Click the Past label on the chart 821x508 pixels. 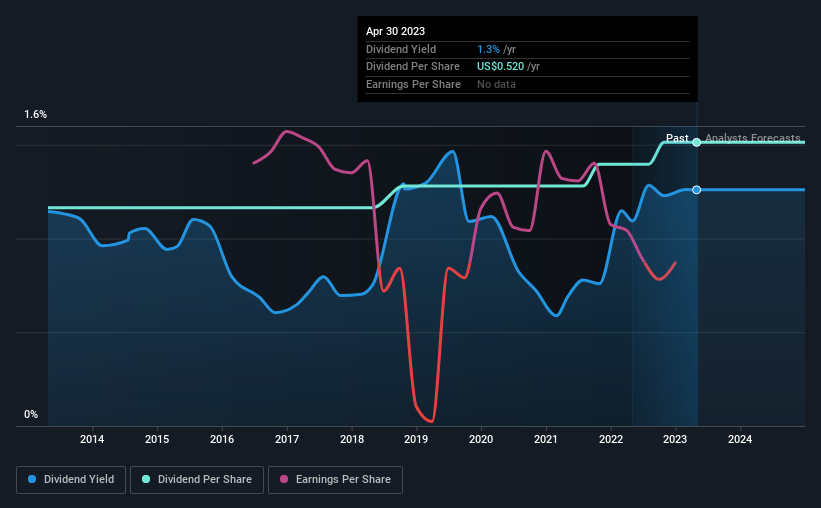coord(677,138)
